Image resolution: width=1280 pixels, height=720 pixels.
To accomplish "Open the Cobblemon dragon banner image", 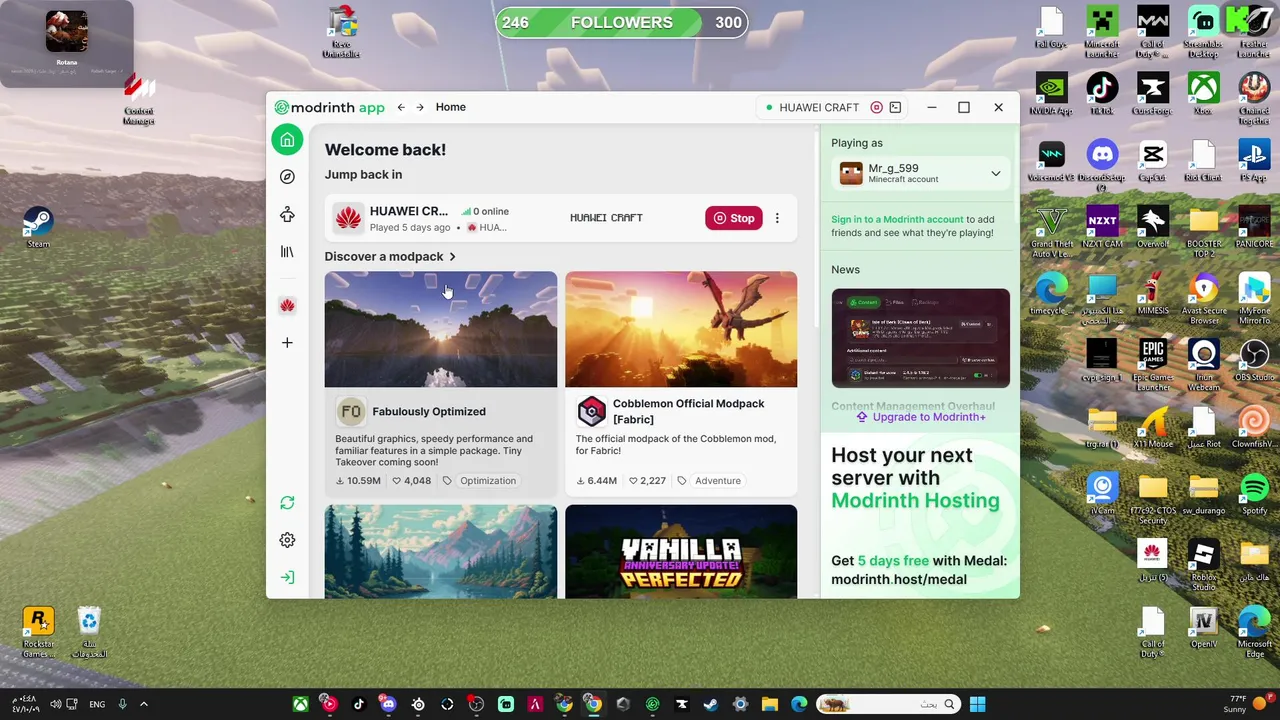I will [x=681, y=329].
